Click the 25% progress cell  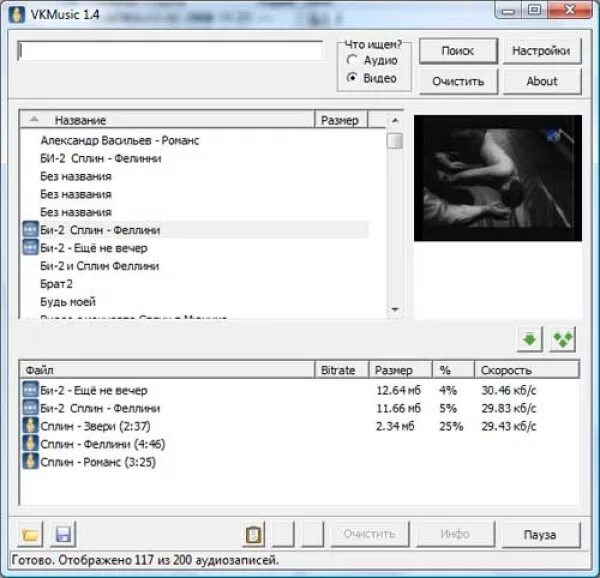coord(451,426)
